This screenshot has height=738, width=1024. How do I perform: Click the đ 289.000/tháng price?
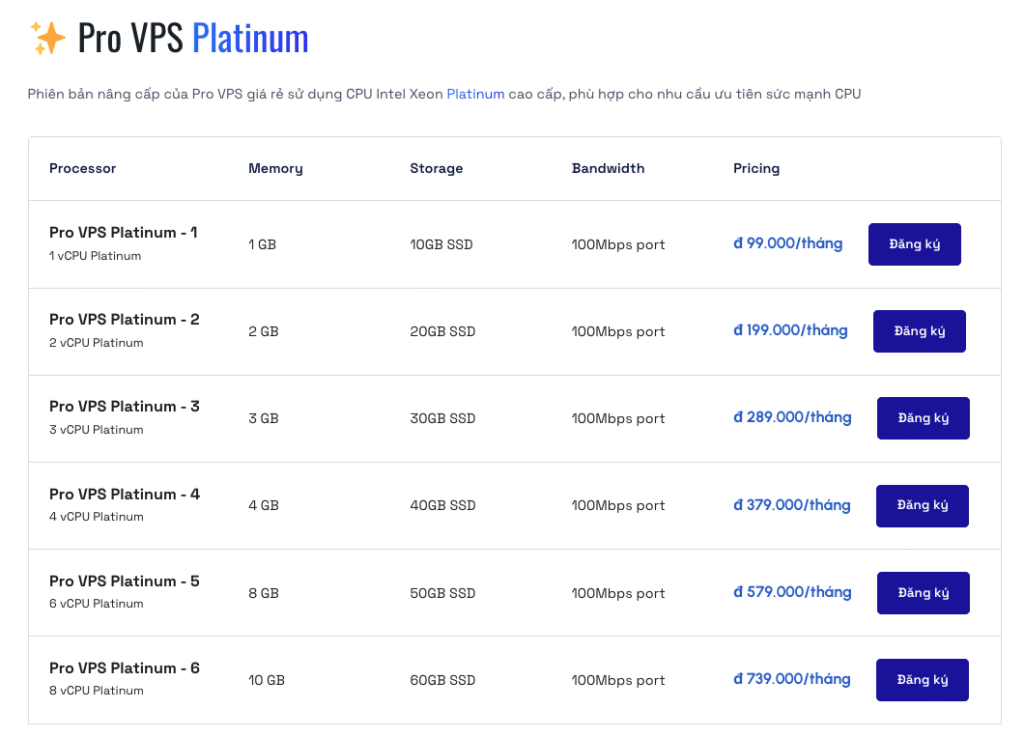(792, 418)
